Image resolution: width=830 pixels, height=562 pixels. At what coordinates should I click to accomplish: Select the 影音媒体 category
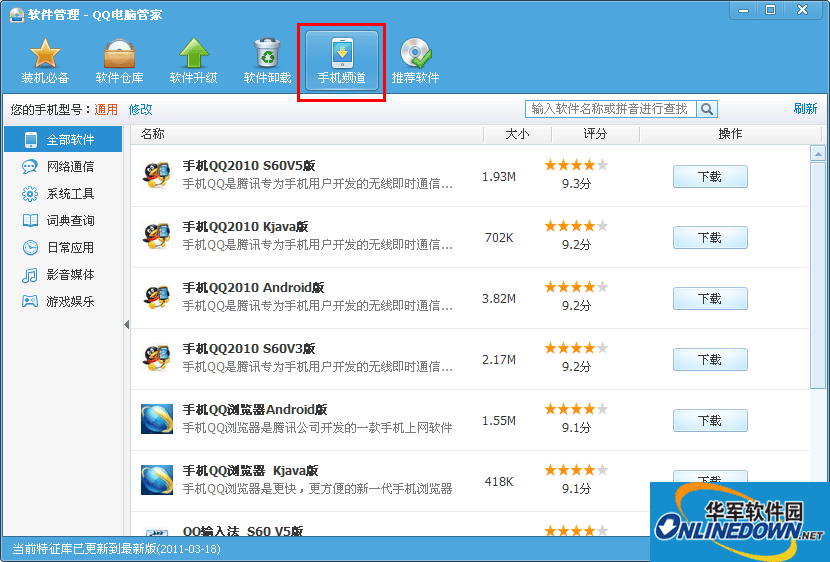(x=63, y=275)
